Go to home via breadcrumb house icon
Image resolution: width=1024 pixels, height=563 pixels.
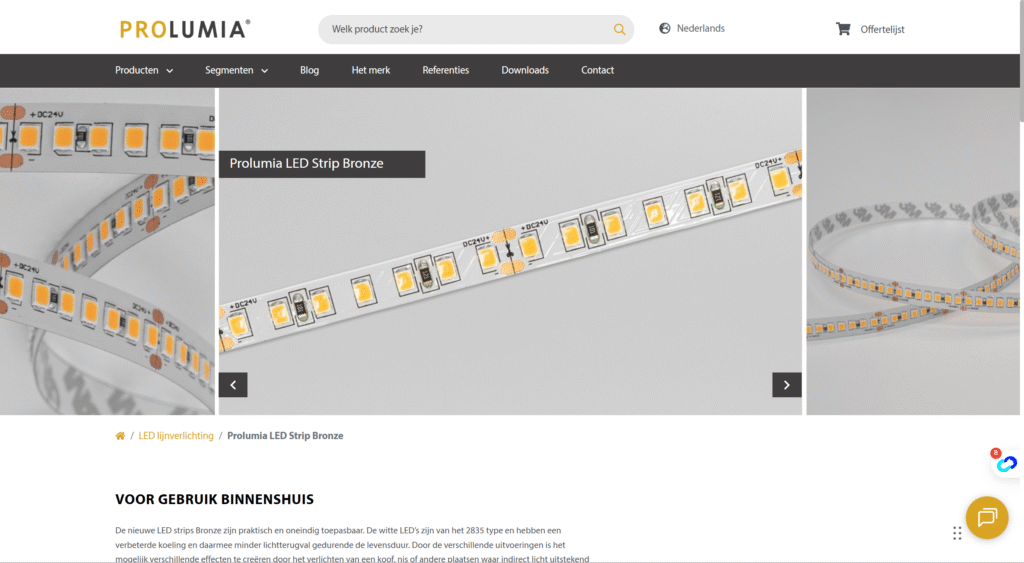point(120,436)
